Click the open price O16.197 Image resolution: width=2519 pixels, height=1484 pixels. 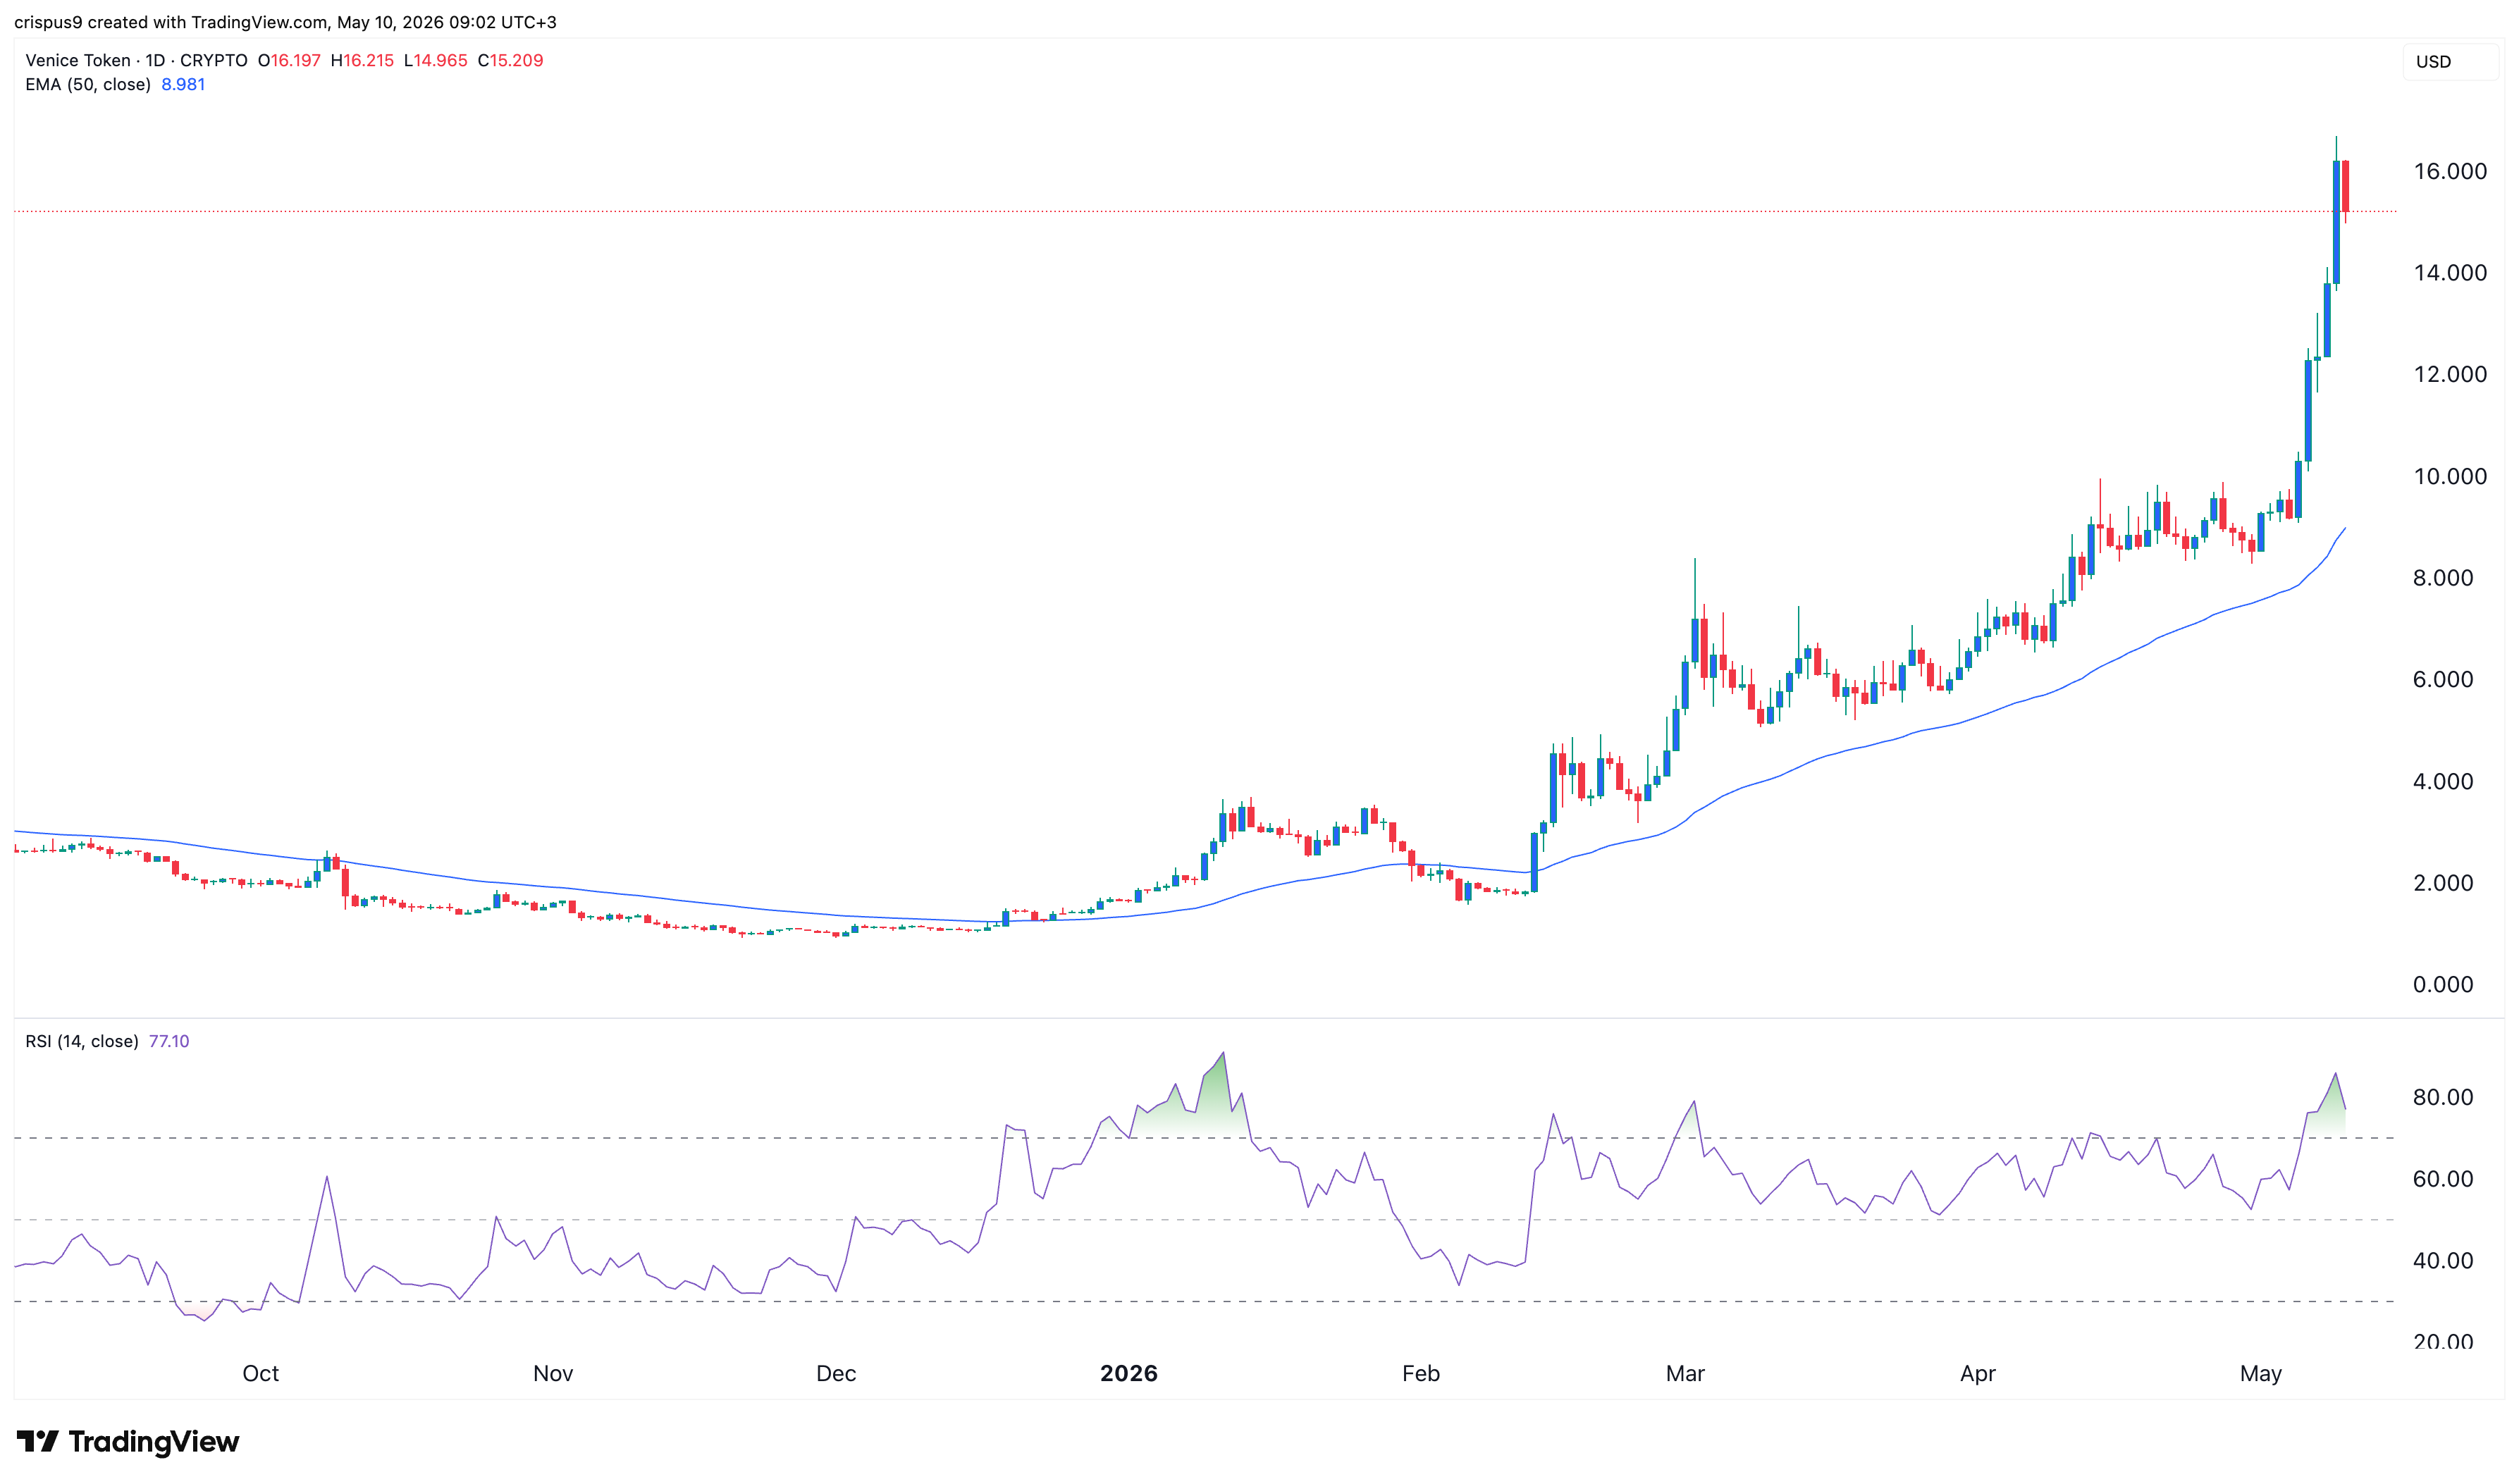click(289, 60)
